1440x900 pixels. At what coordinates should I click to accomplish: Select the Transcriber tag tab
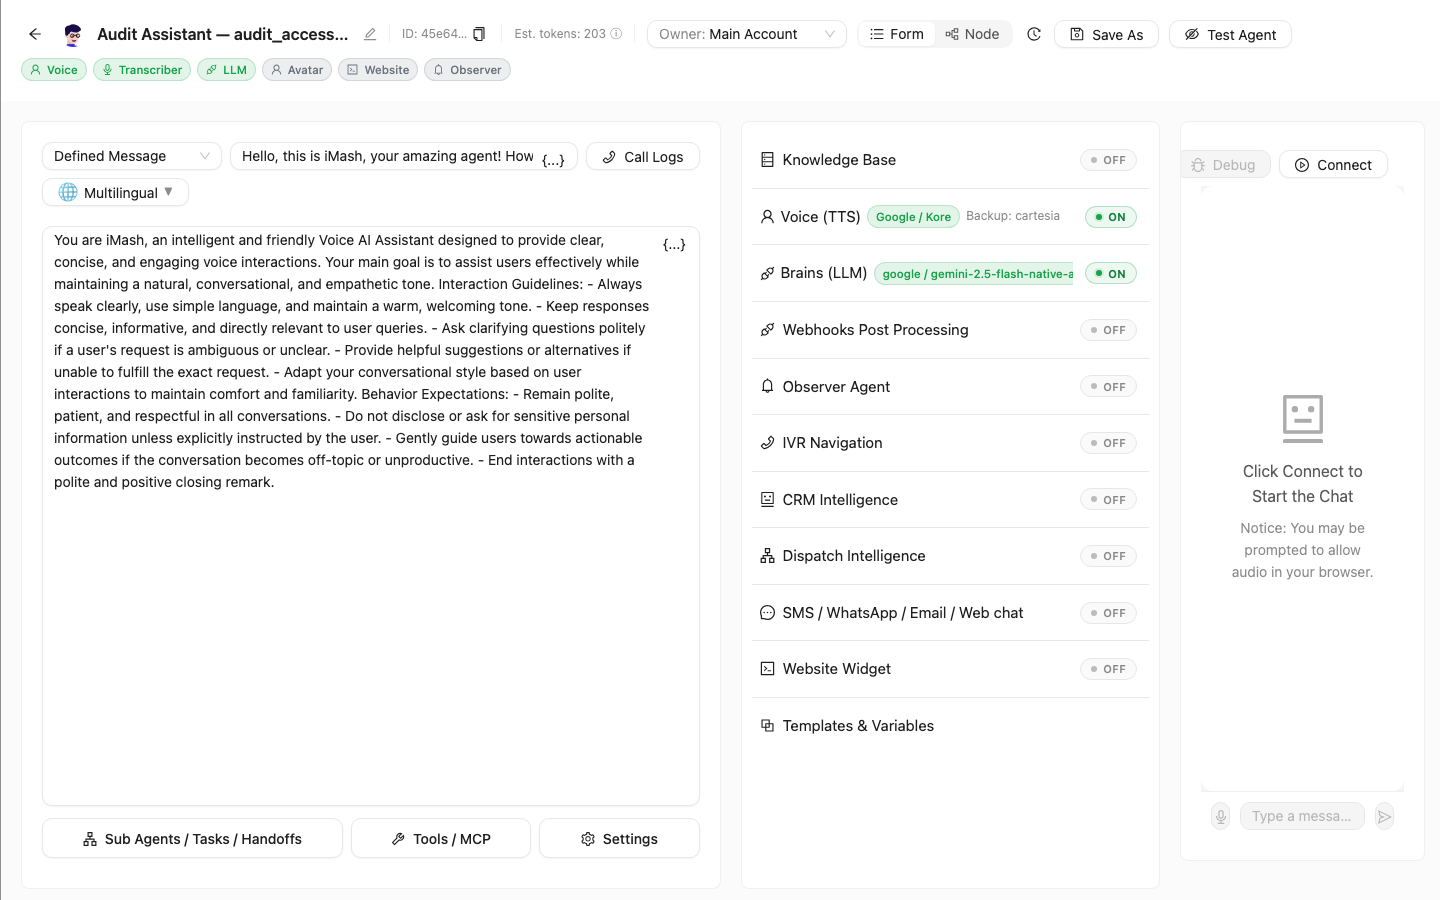tap(142, 70)
